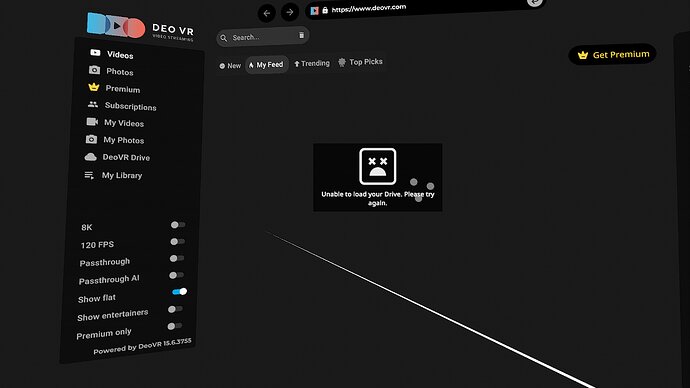
Task: Click the Unable to load your Drive message
Action: (378, 198)
